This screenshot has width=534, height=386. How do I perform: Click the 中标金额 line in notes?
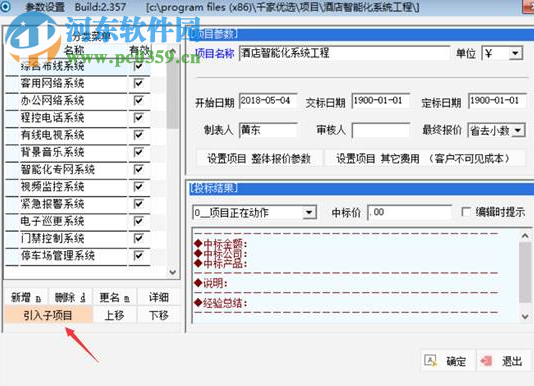221,244
